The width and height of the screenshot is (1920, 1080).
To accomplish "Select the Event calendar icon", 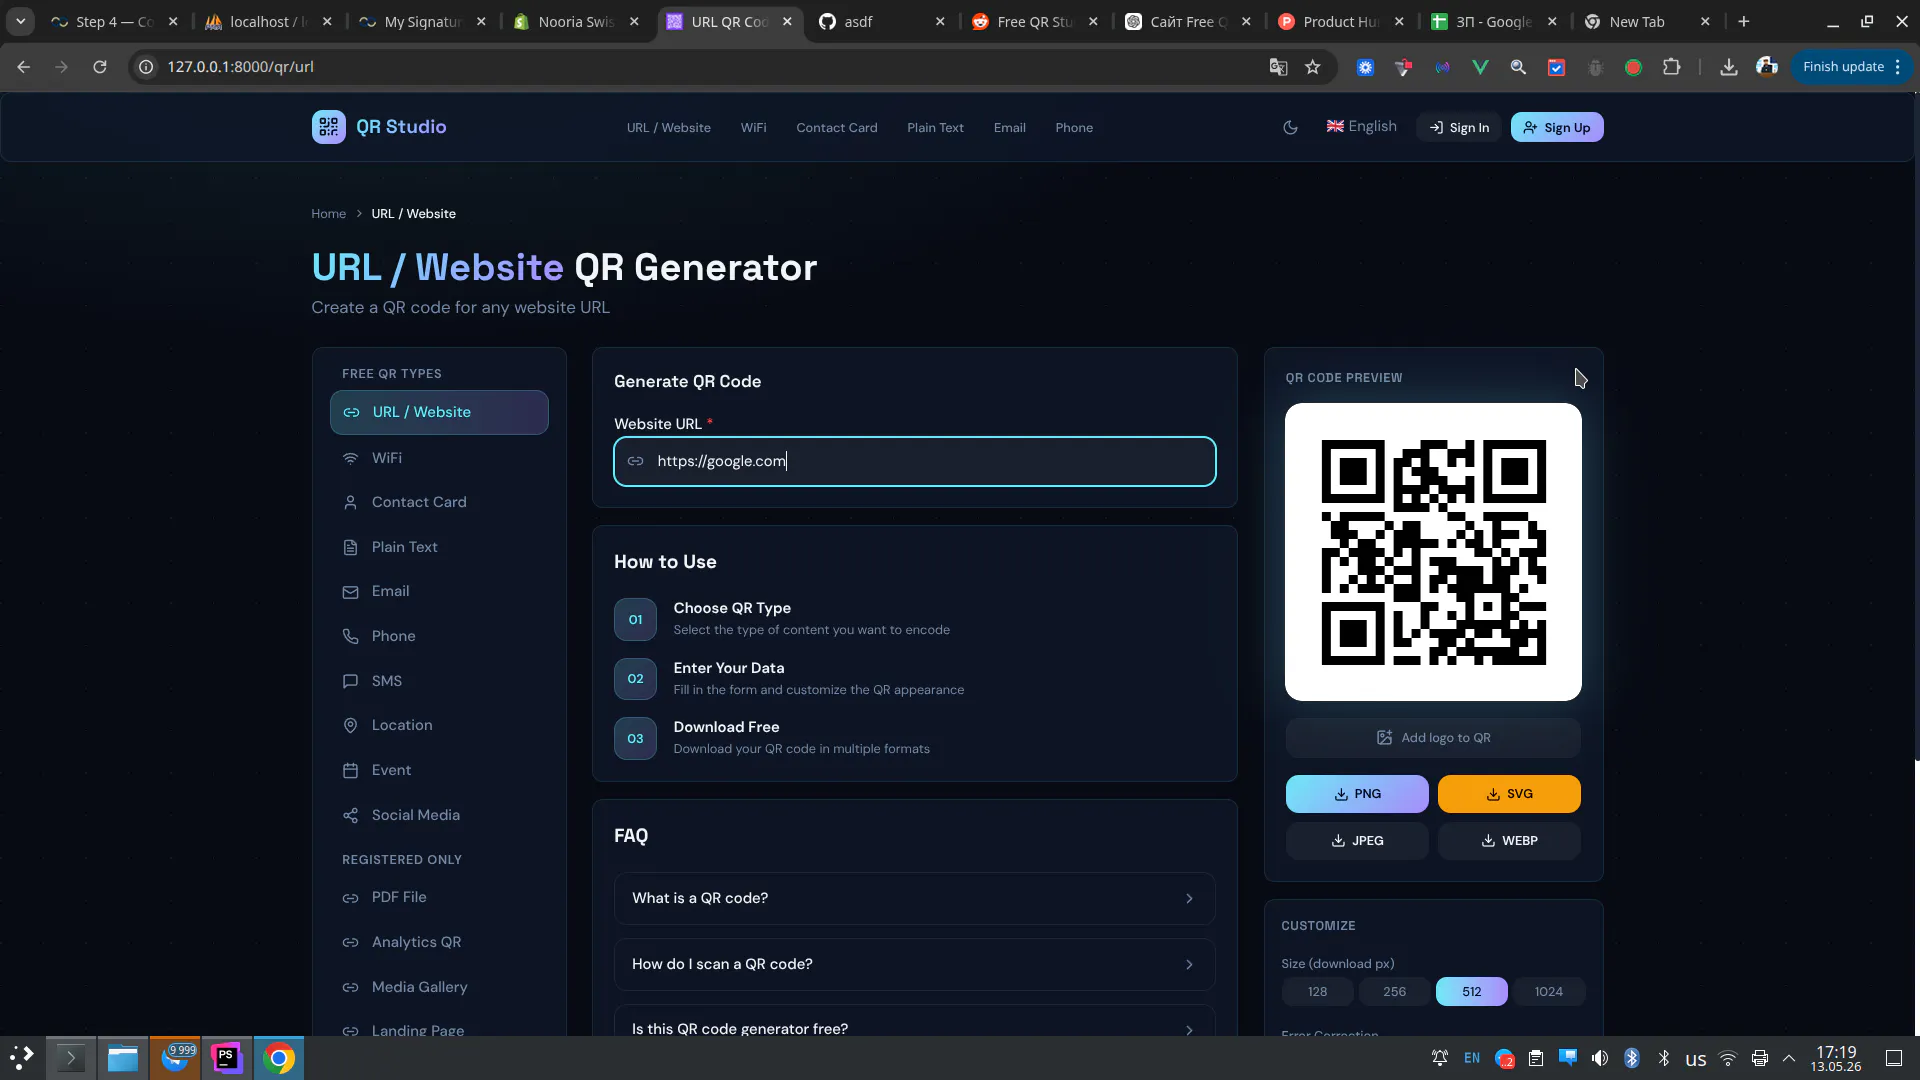I will tap(350, 771).
